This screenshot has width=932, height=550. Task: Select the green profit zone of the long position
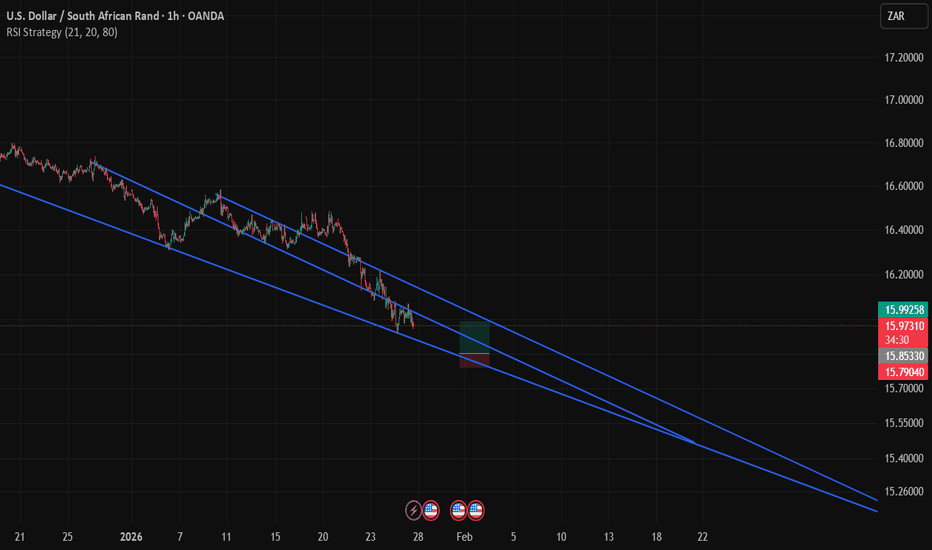pyautogui.click(x=473, y=338)
